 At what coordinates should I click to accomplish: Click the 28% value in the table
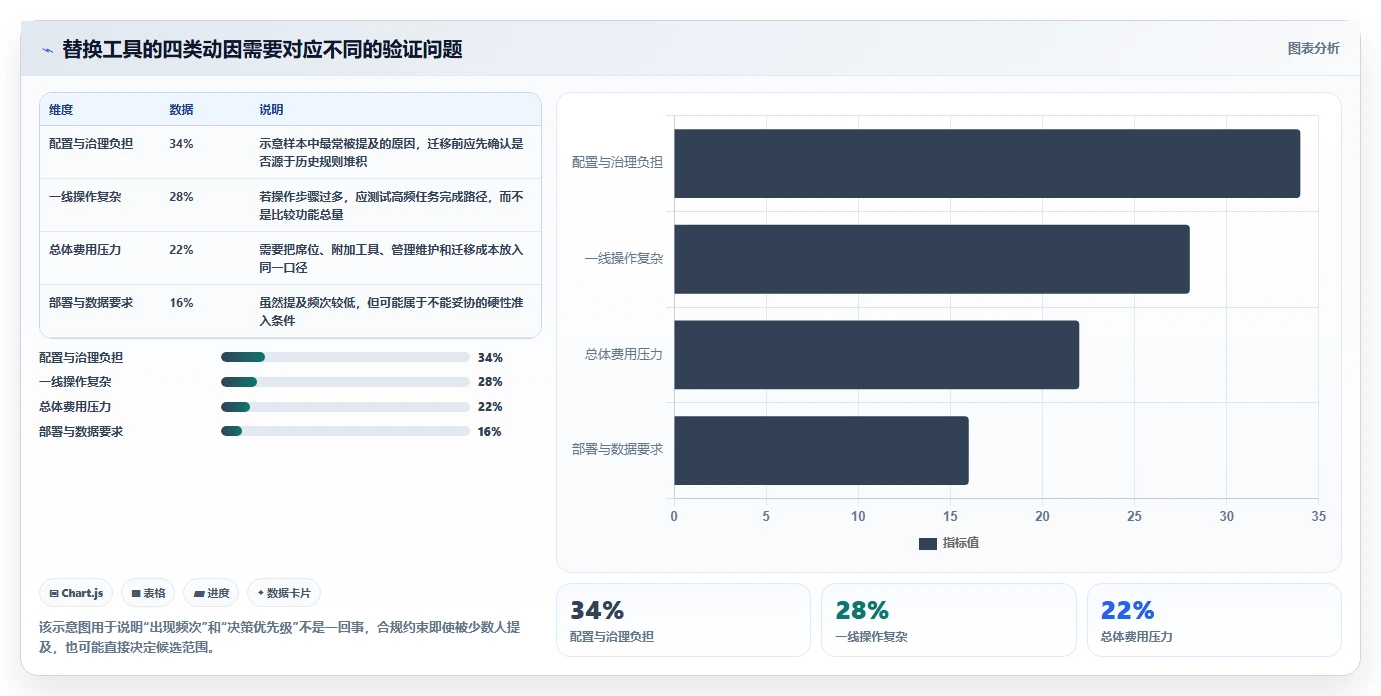pos(181,196)
